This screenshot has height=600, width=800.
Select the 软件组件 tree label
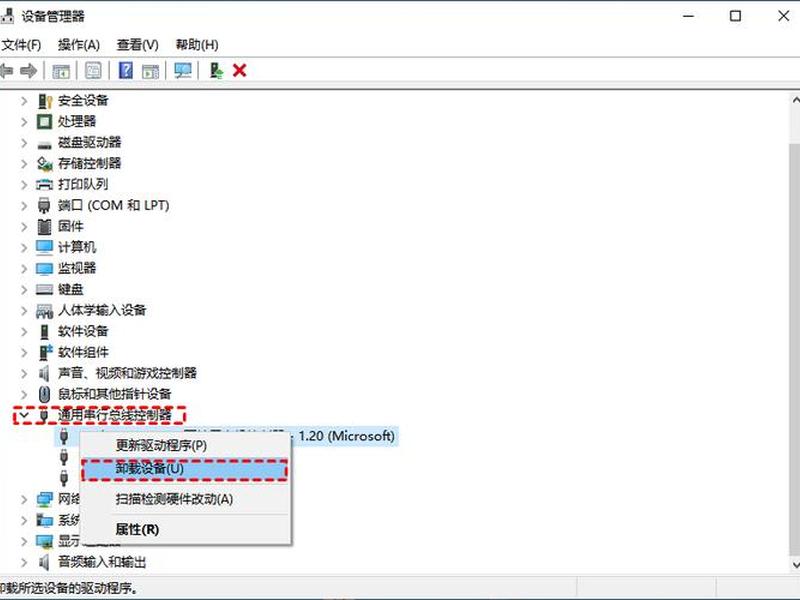(83, 352)
